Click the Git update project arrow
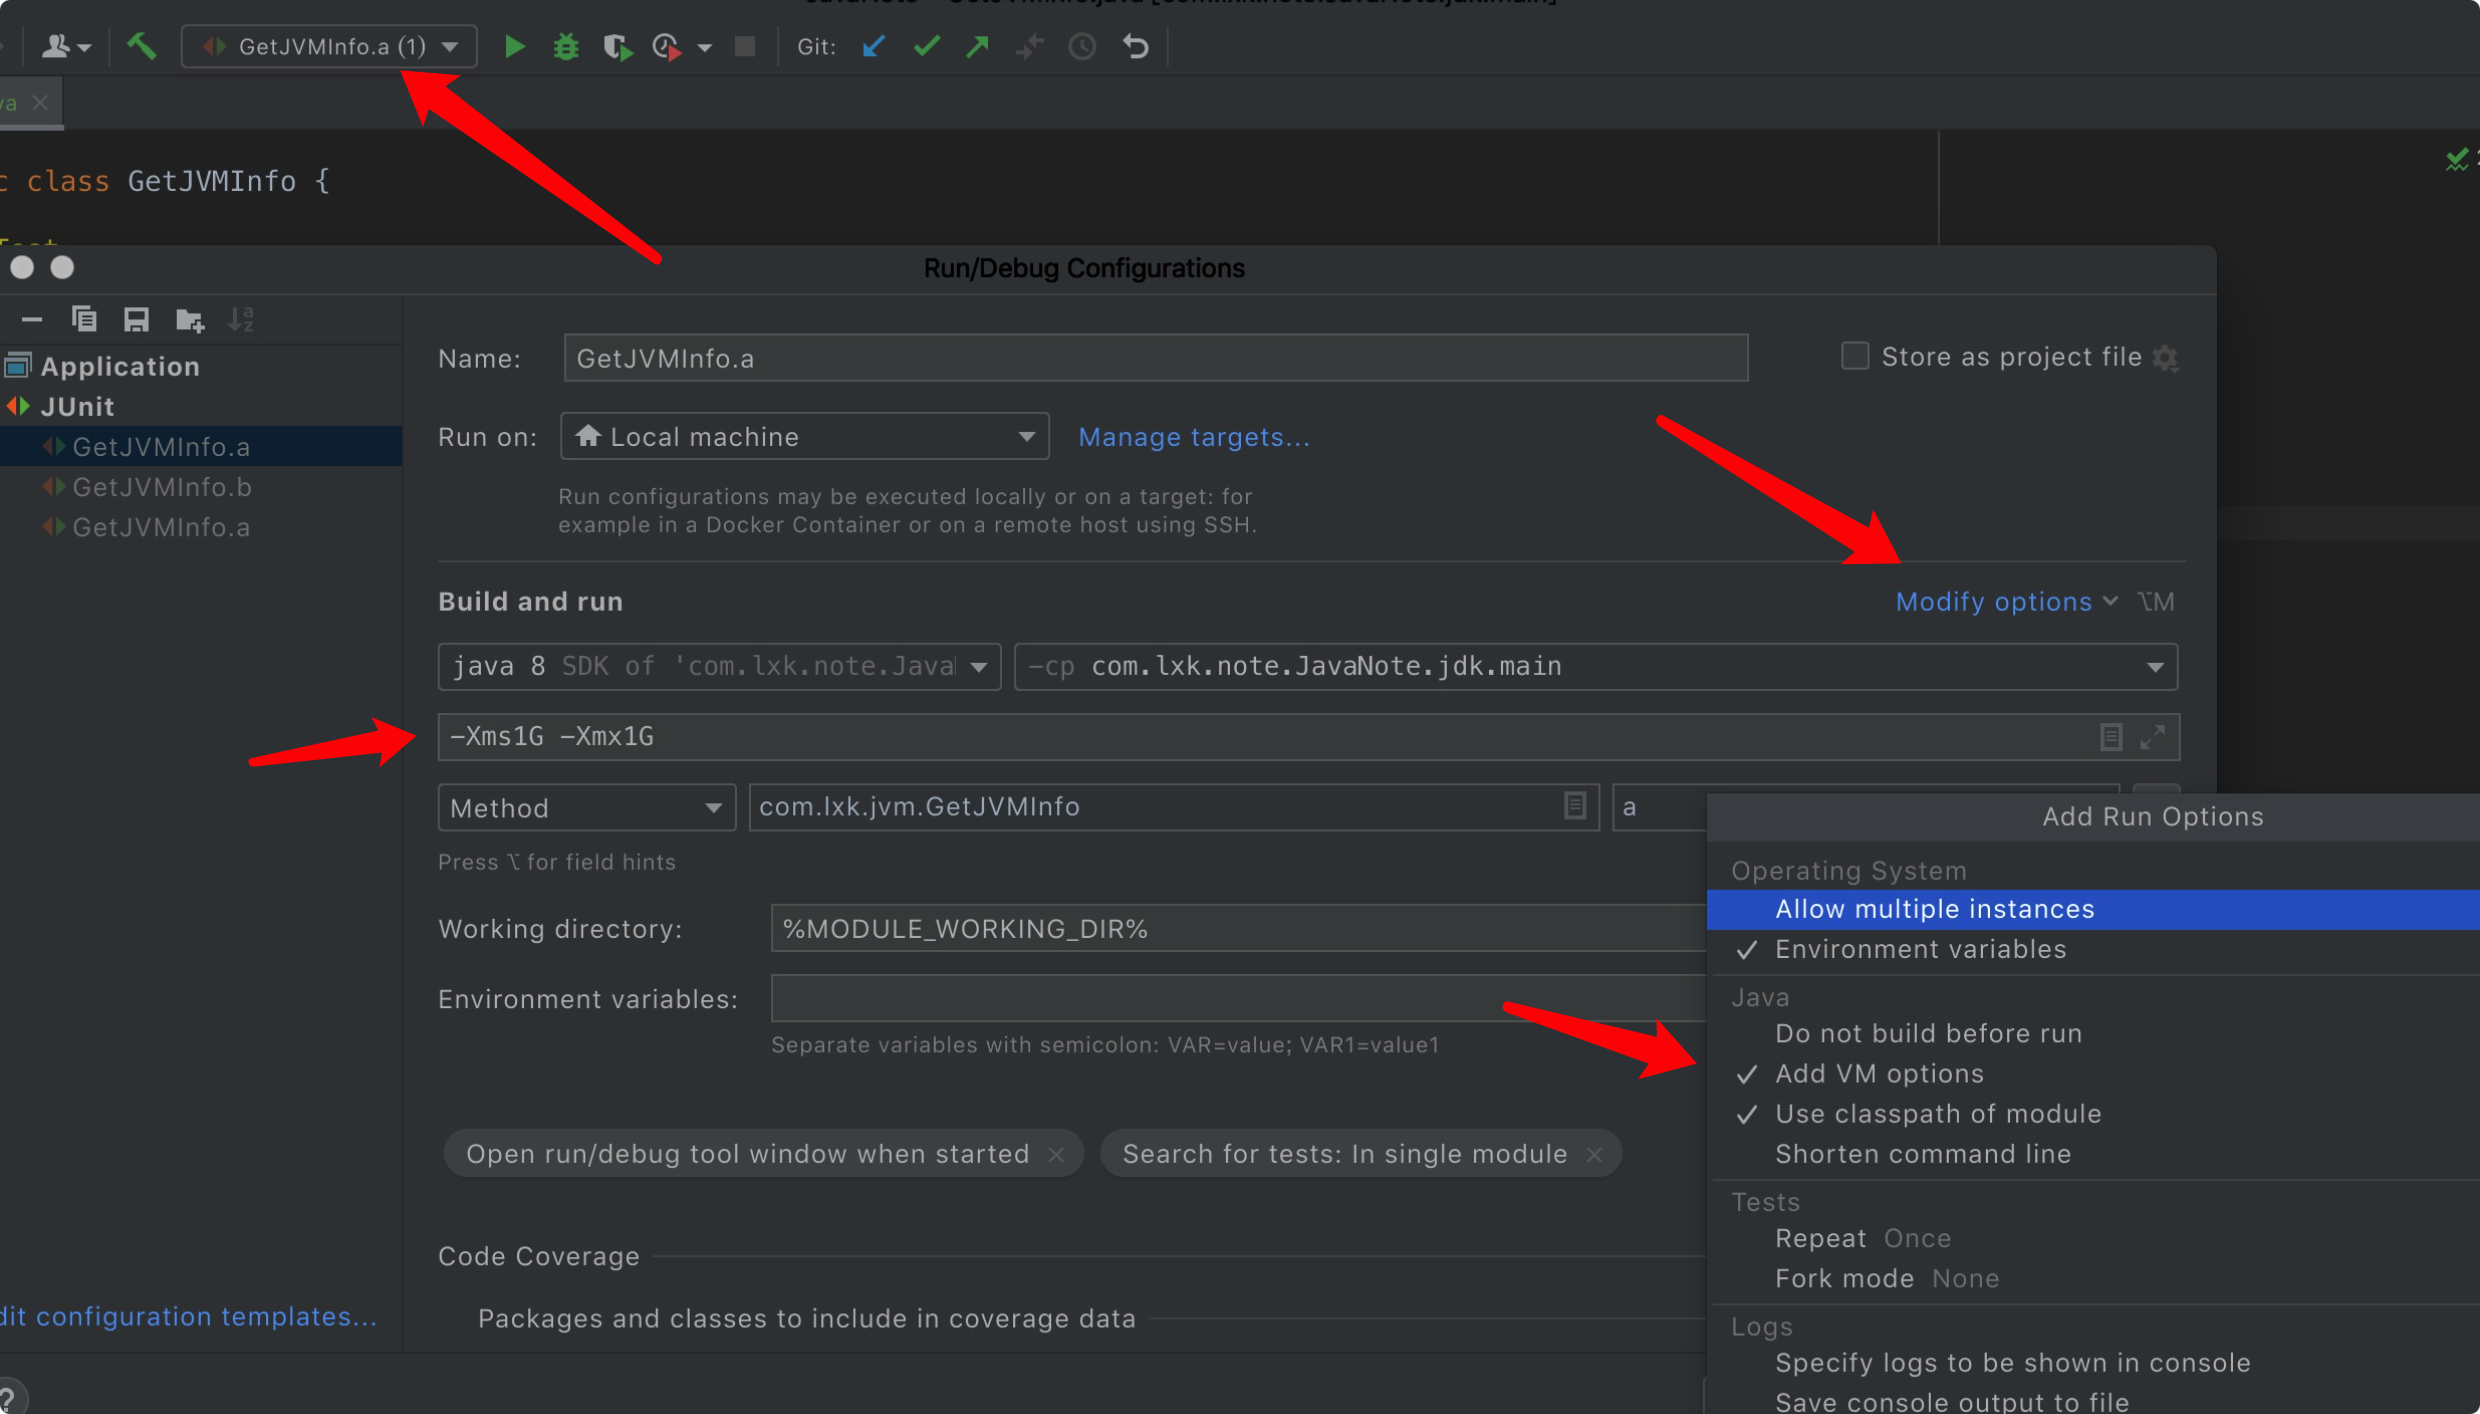This screenshot has width=2480, height=1414. tap(873, 46)
